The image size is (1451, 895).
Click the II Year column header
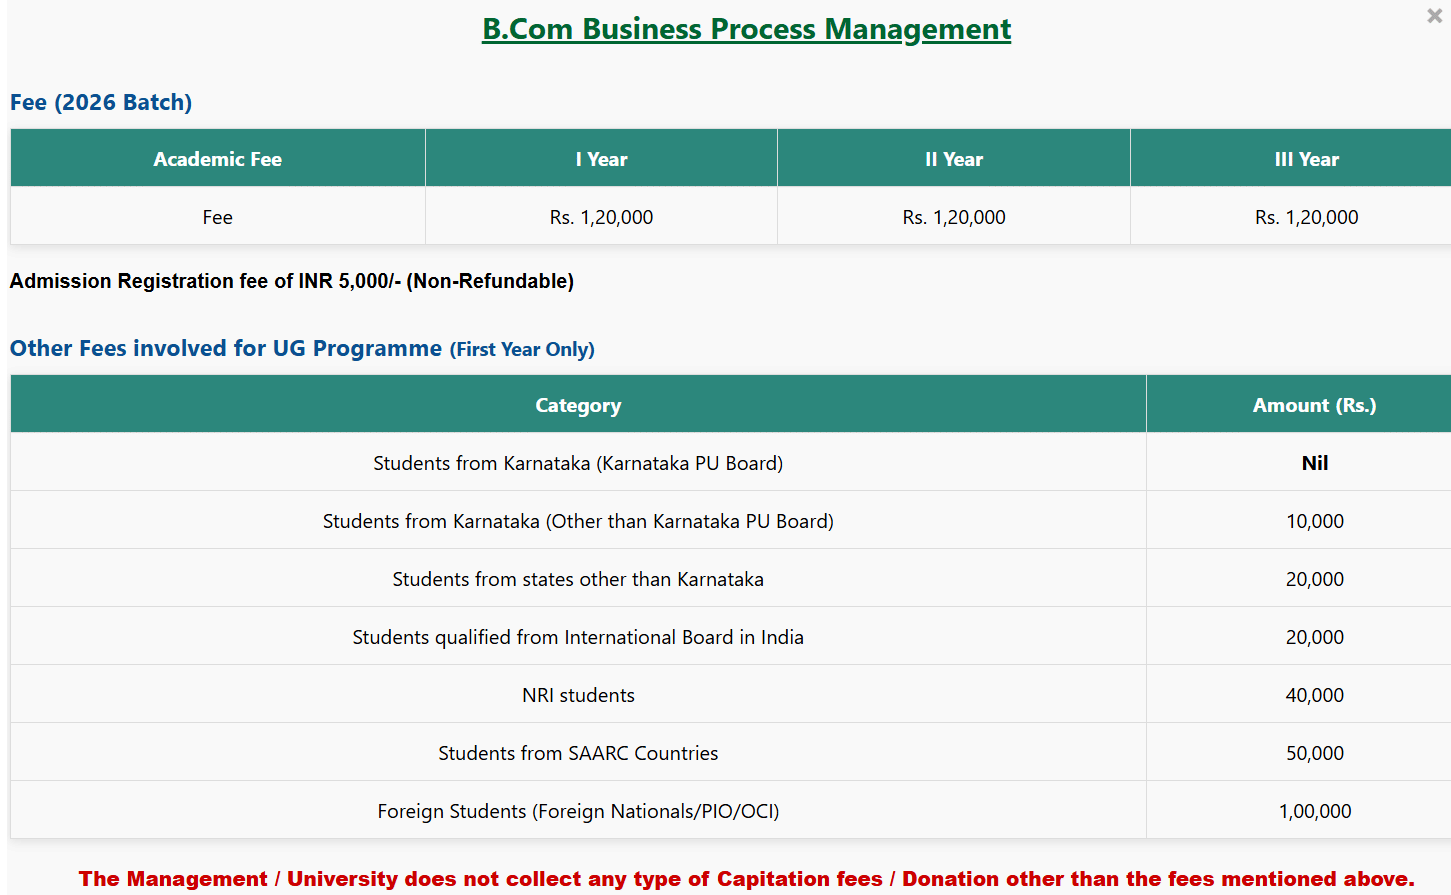pyautogui.click(x=953, y=159)
